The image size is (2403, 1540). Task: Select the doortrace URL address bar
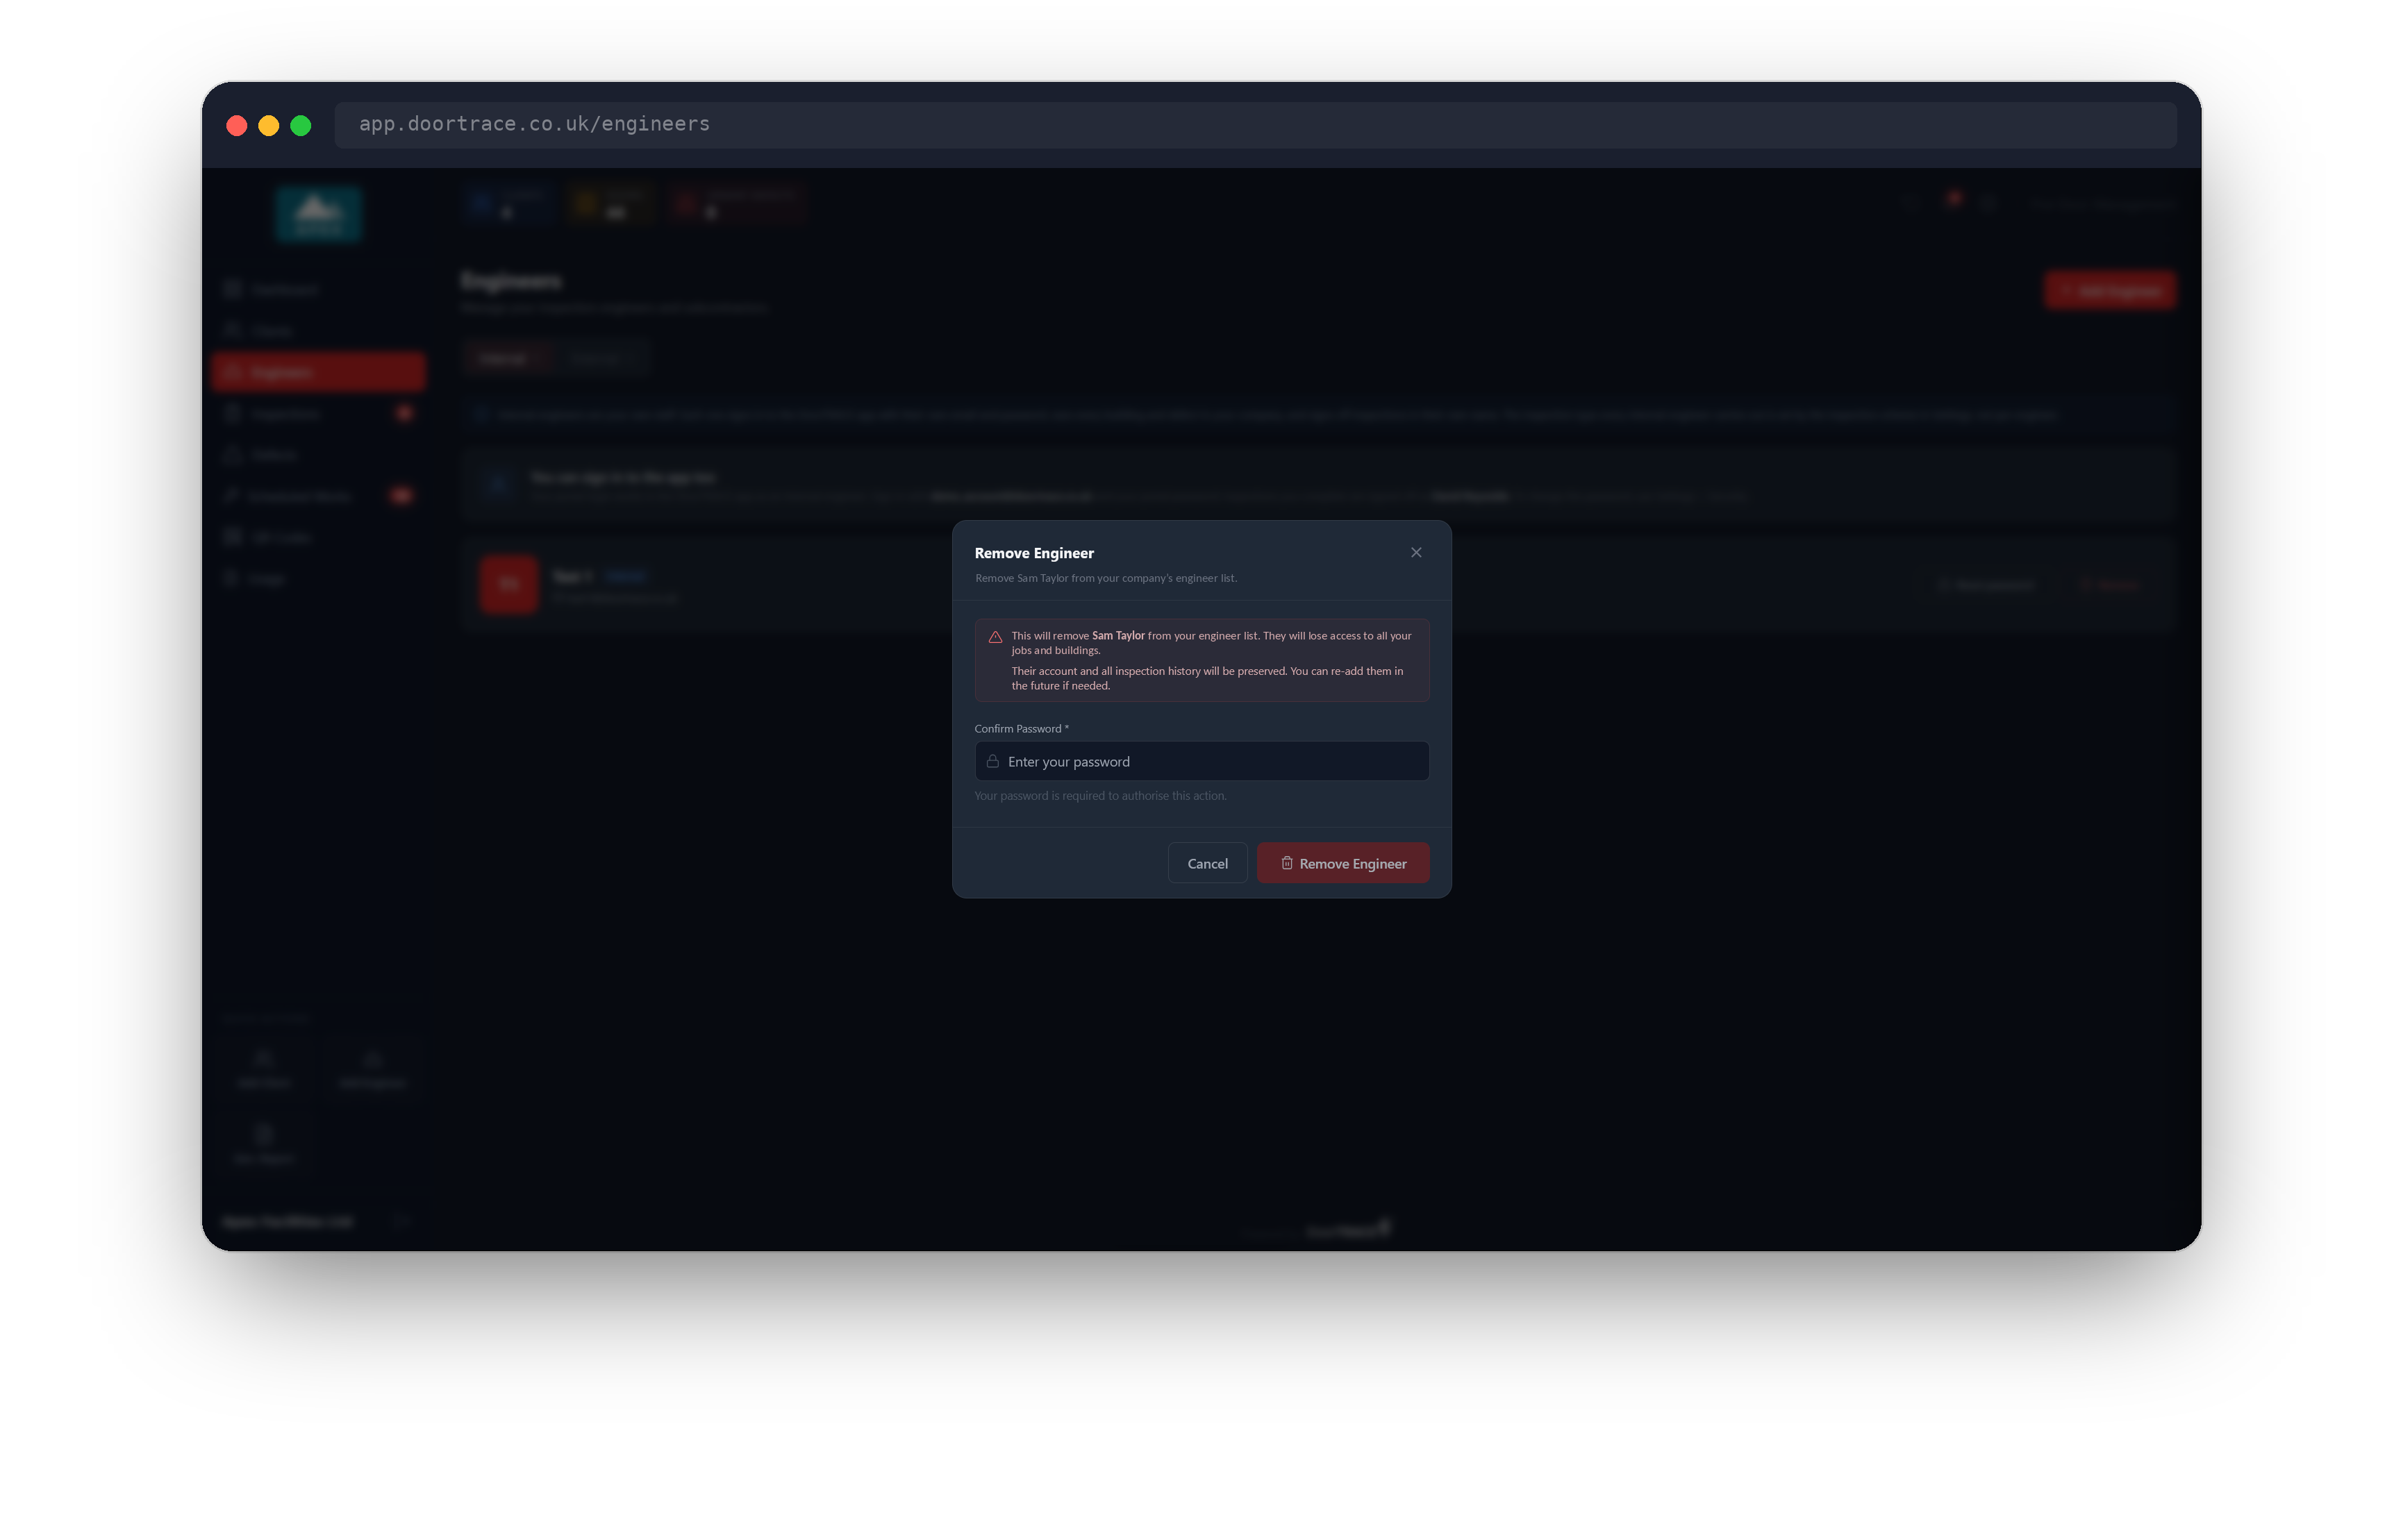(1255, 124)
